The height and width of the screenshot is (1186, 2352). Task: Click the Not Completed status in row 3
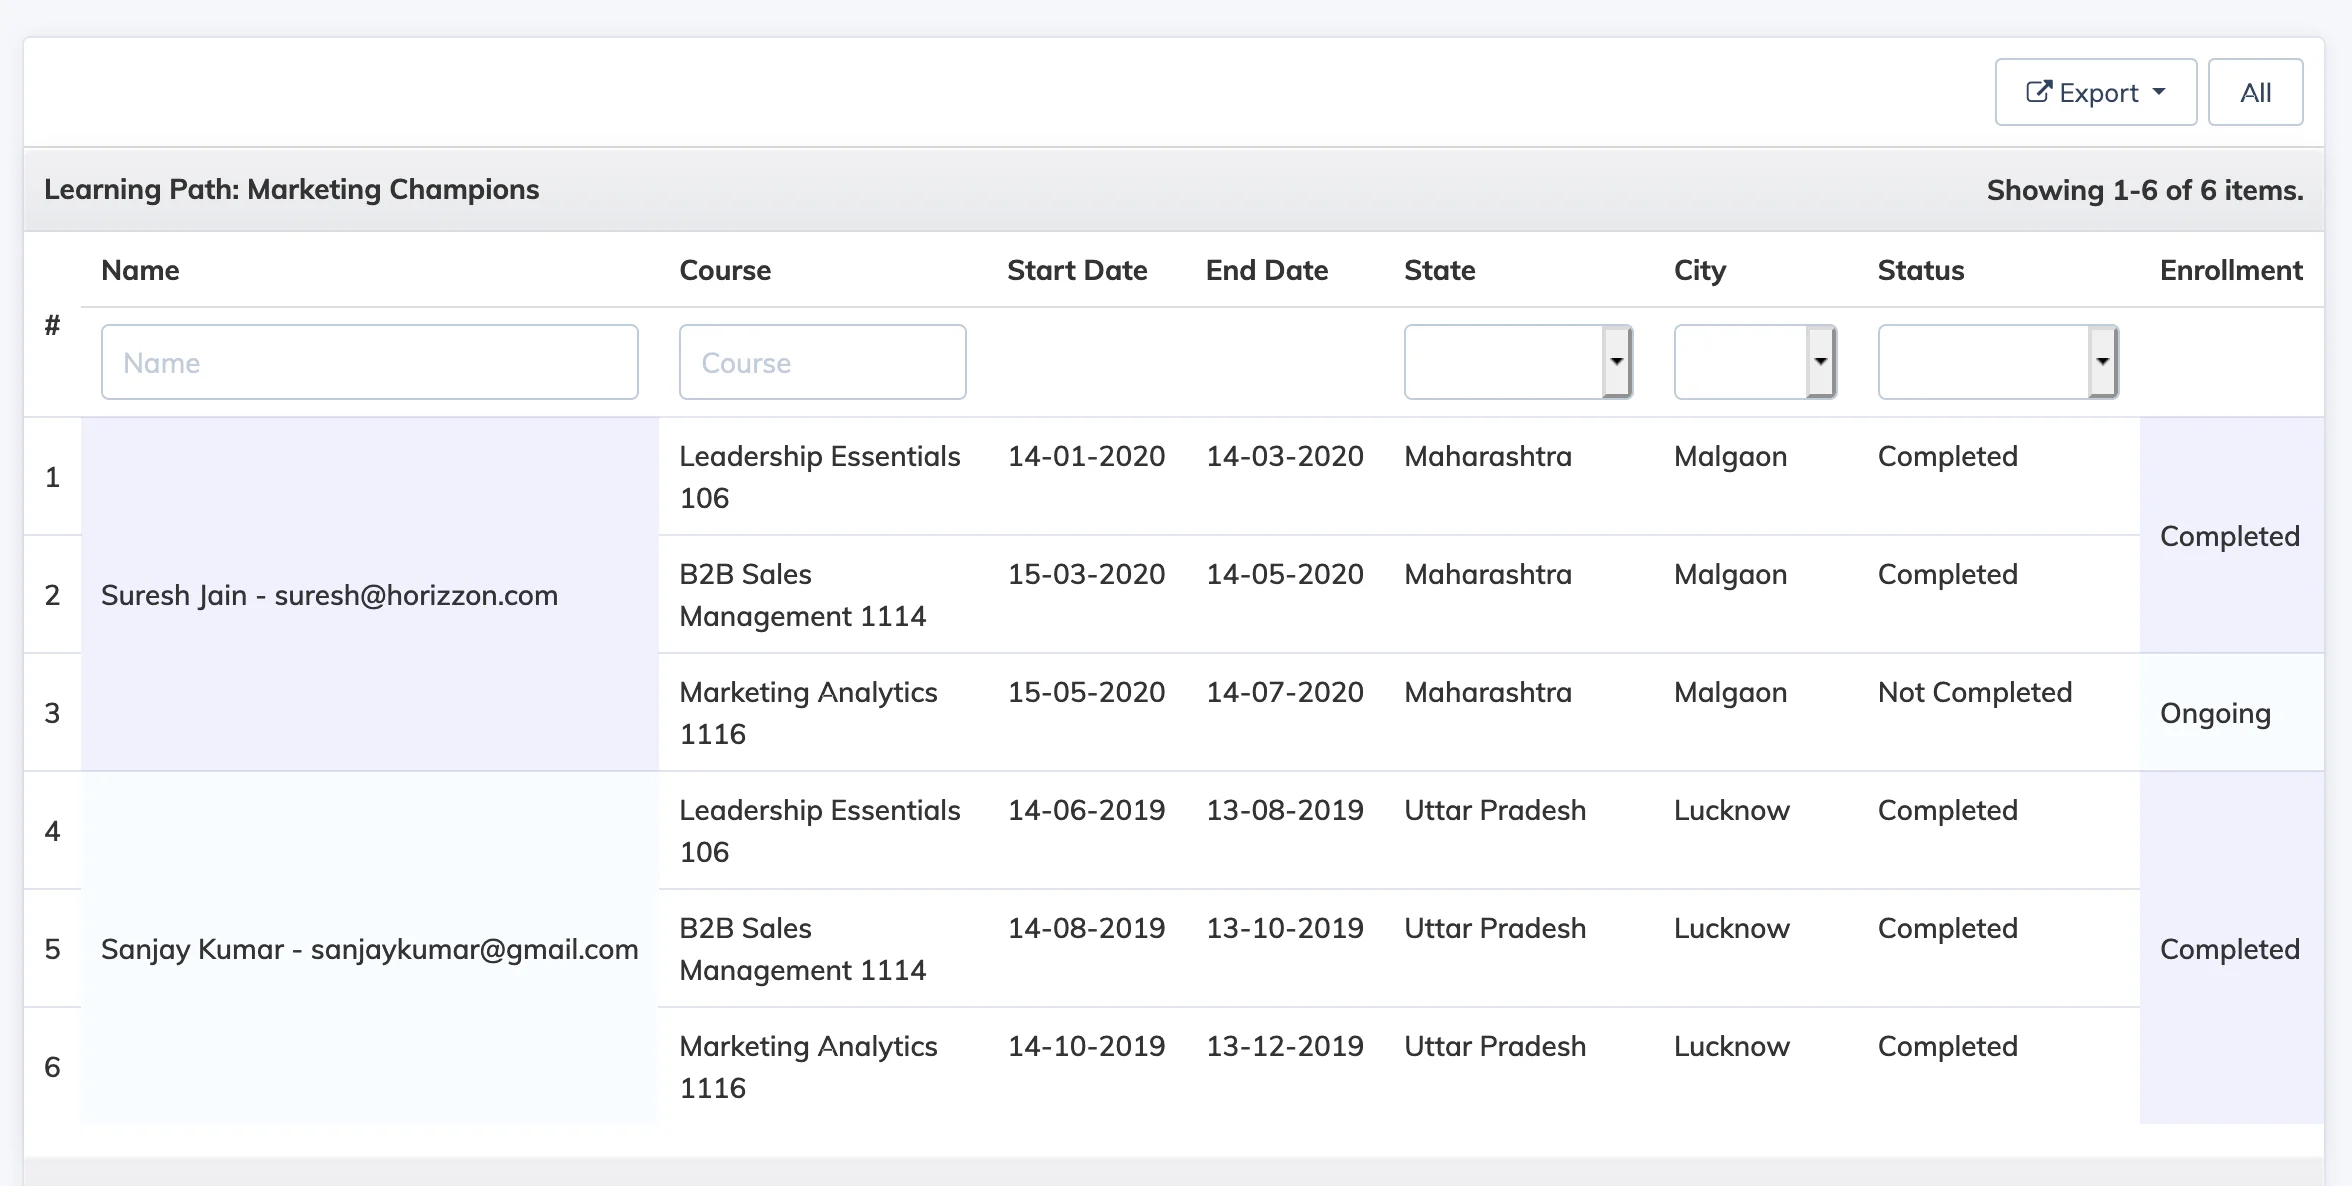(x=1975, y=692)
